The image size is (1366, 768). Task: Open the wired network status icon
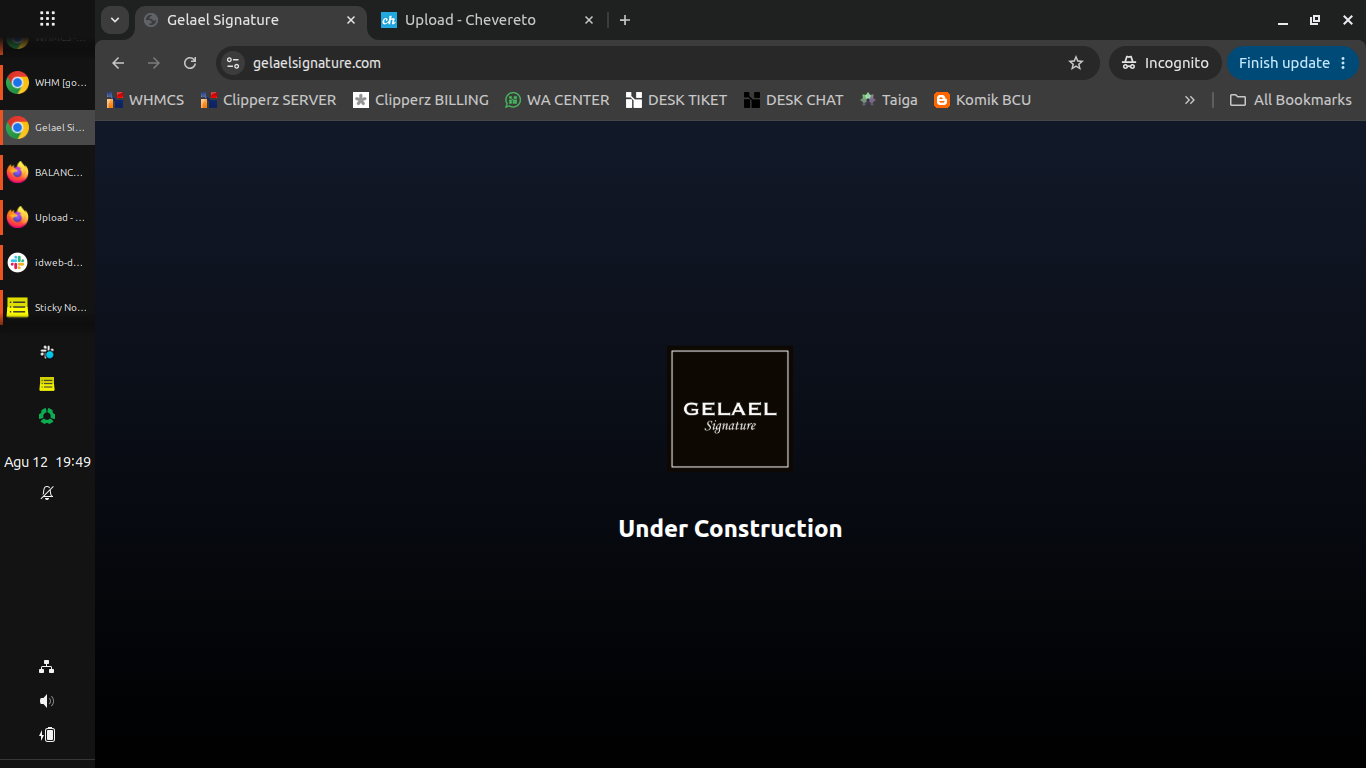(x=47, y=667)
